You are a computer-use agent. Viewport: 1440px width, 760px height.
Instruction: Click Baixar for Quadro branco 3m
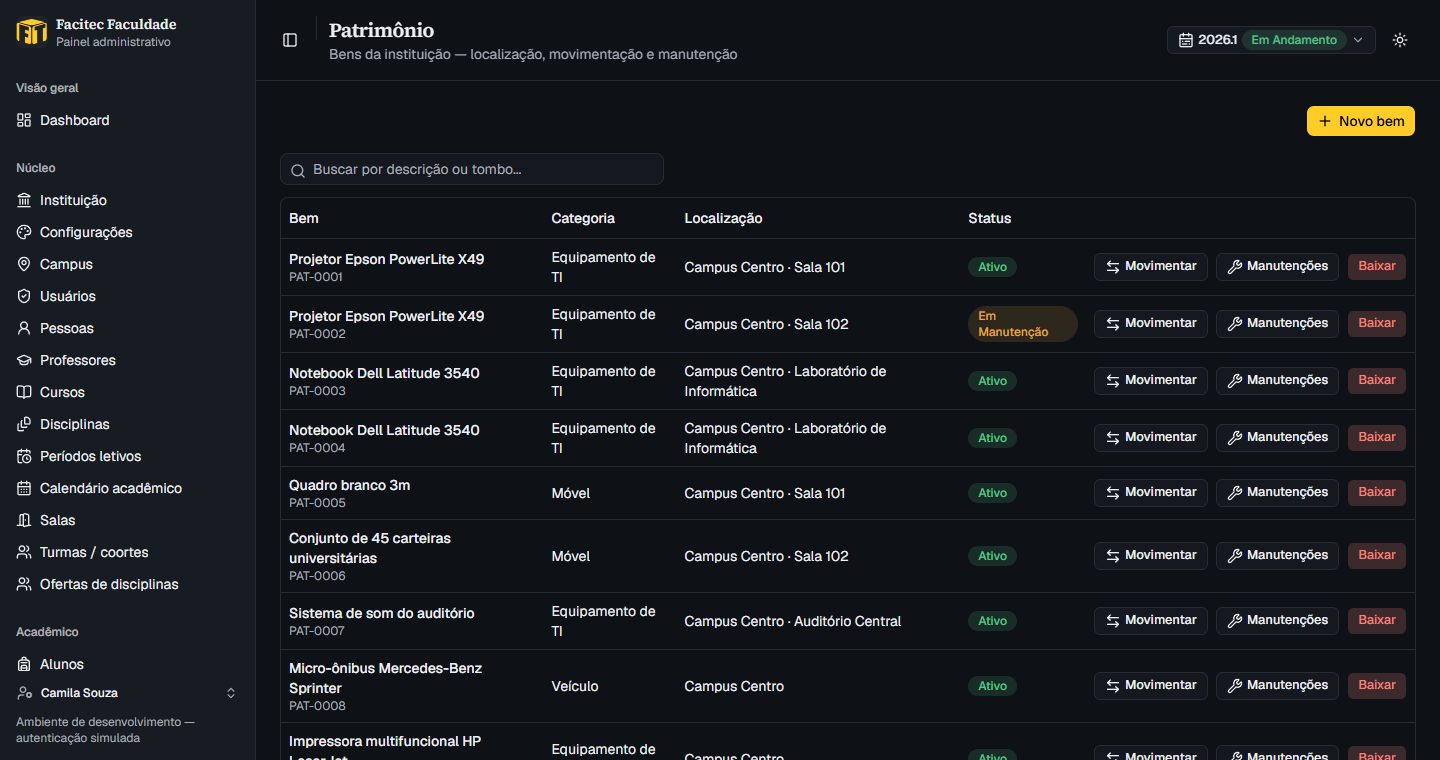coord(1377,492)
